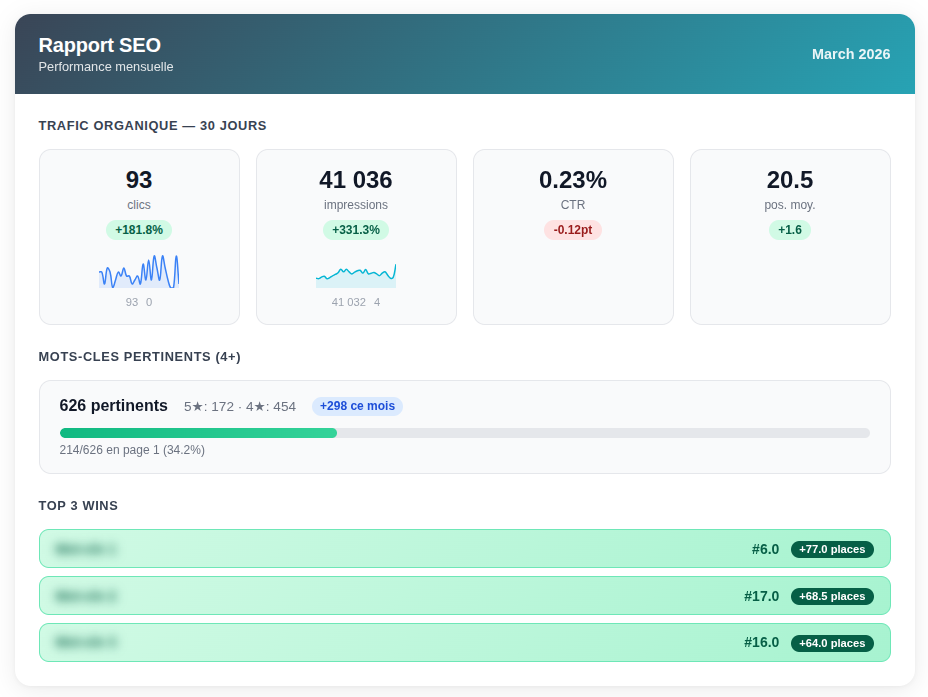928x697 pixels.
Task: Open the March 2026 period selector
Action: click(x=850, y=54)
